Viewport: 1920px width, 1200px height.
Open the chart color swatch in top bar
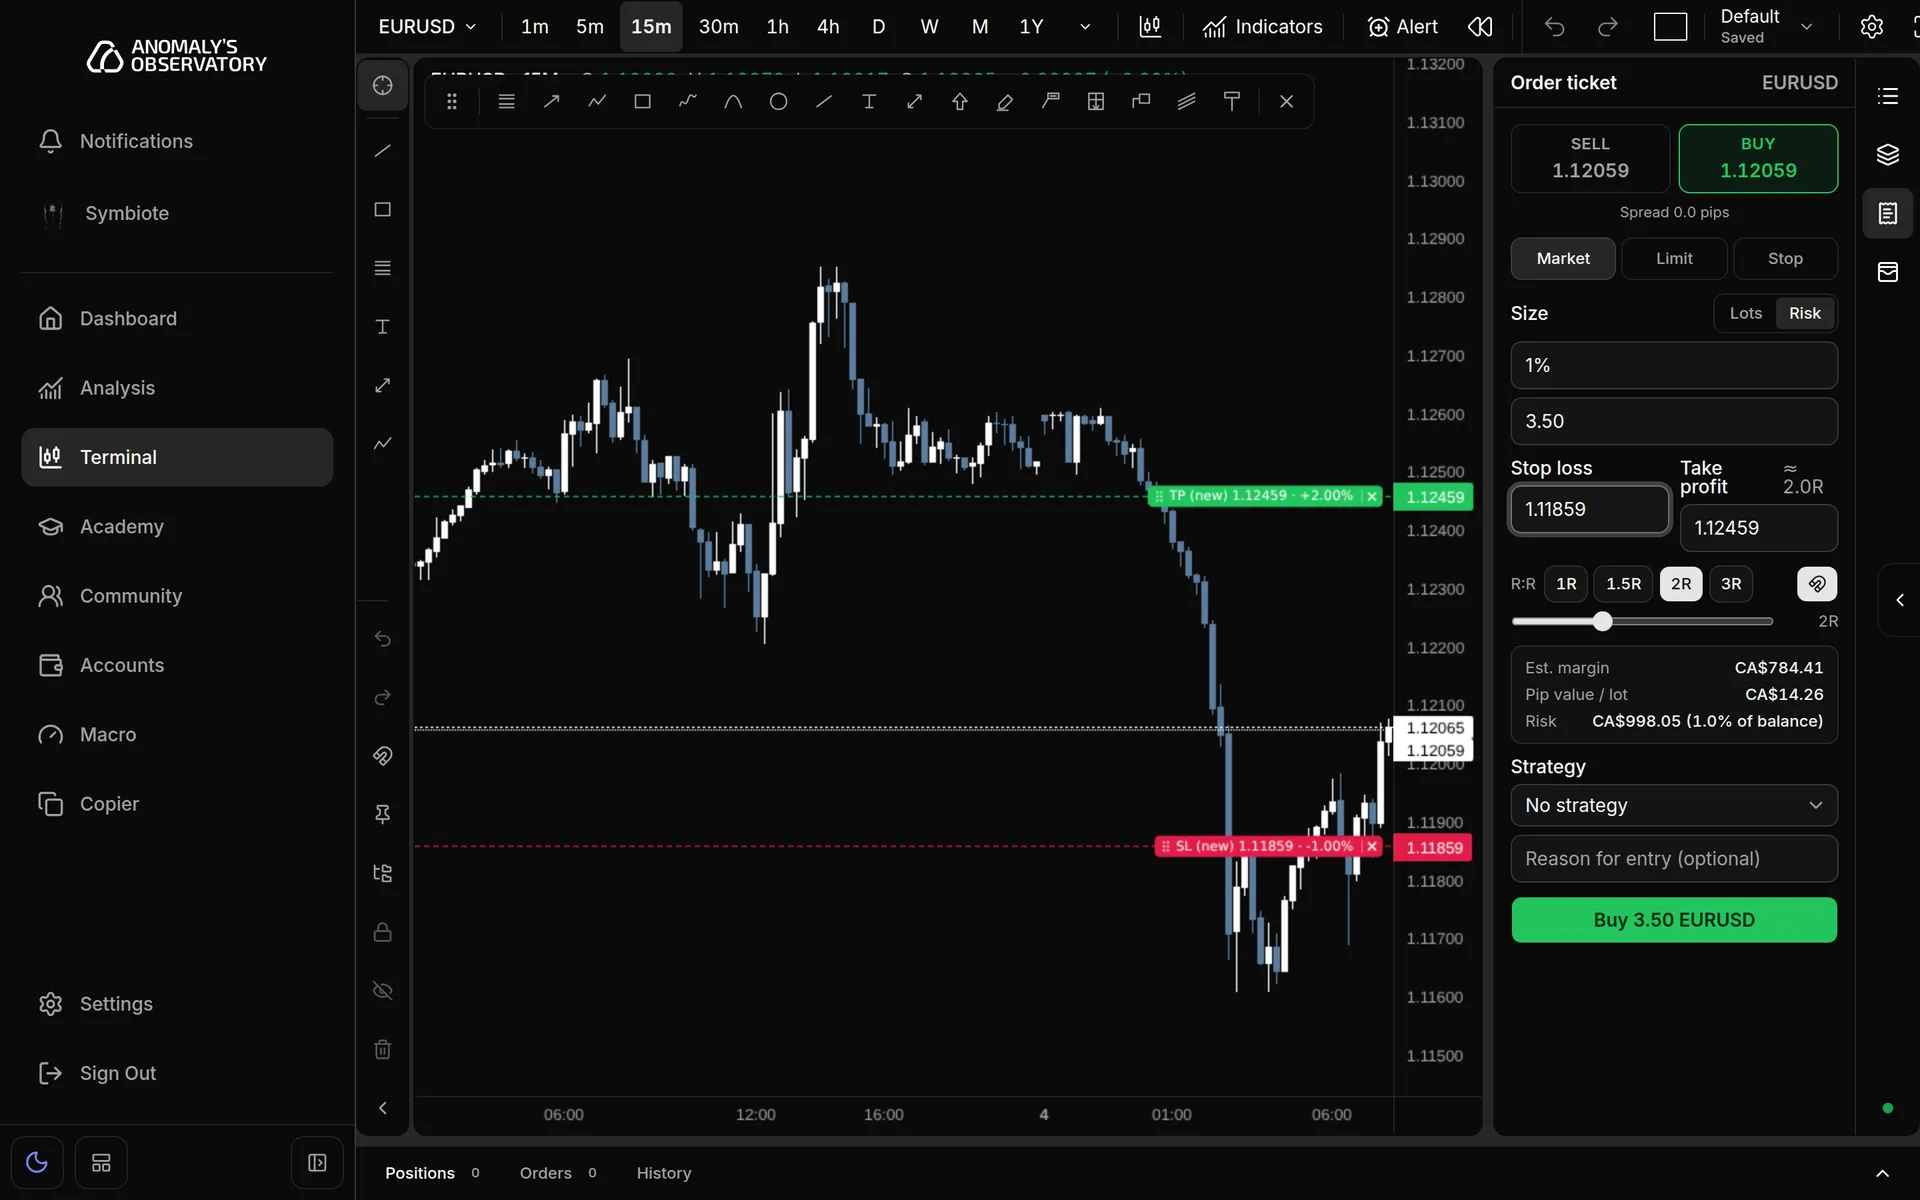click(1669, 27)
